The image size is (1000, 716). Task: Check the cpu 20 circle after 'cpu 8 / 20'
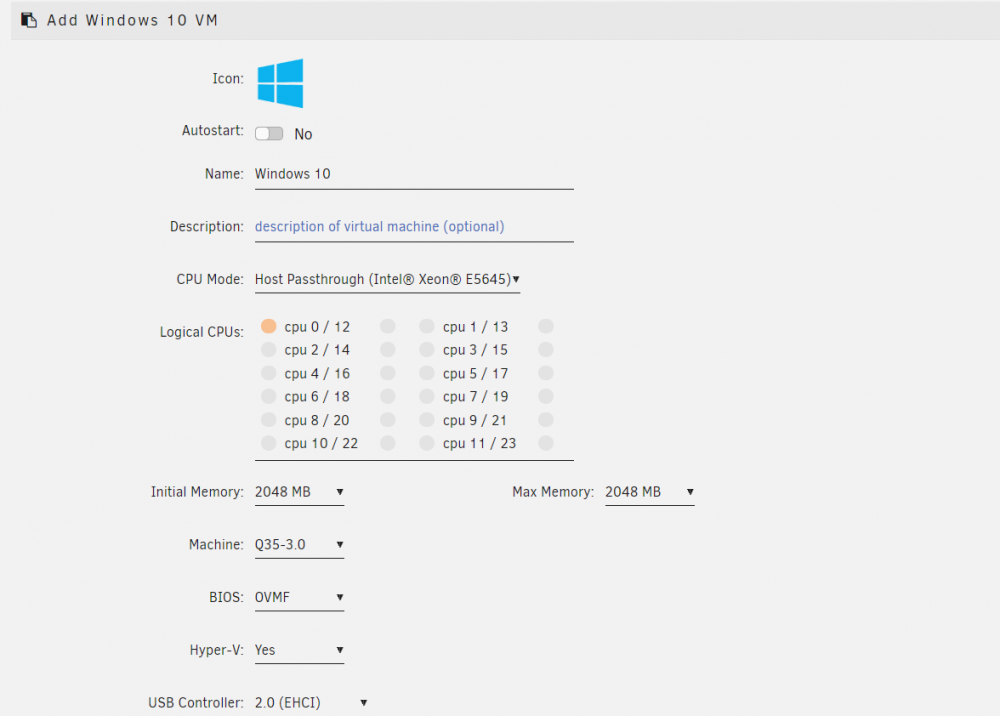point(388,420)
